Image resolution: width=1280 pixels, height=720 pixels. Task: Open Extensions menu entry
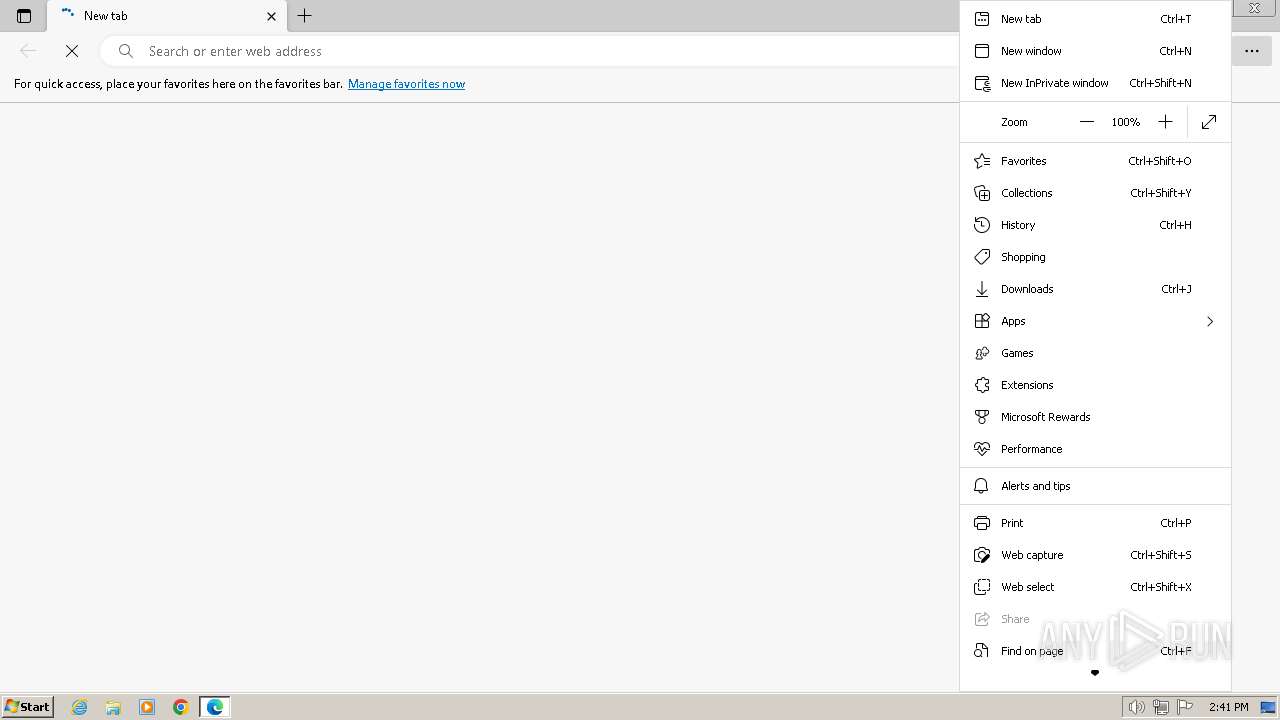1095,385
